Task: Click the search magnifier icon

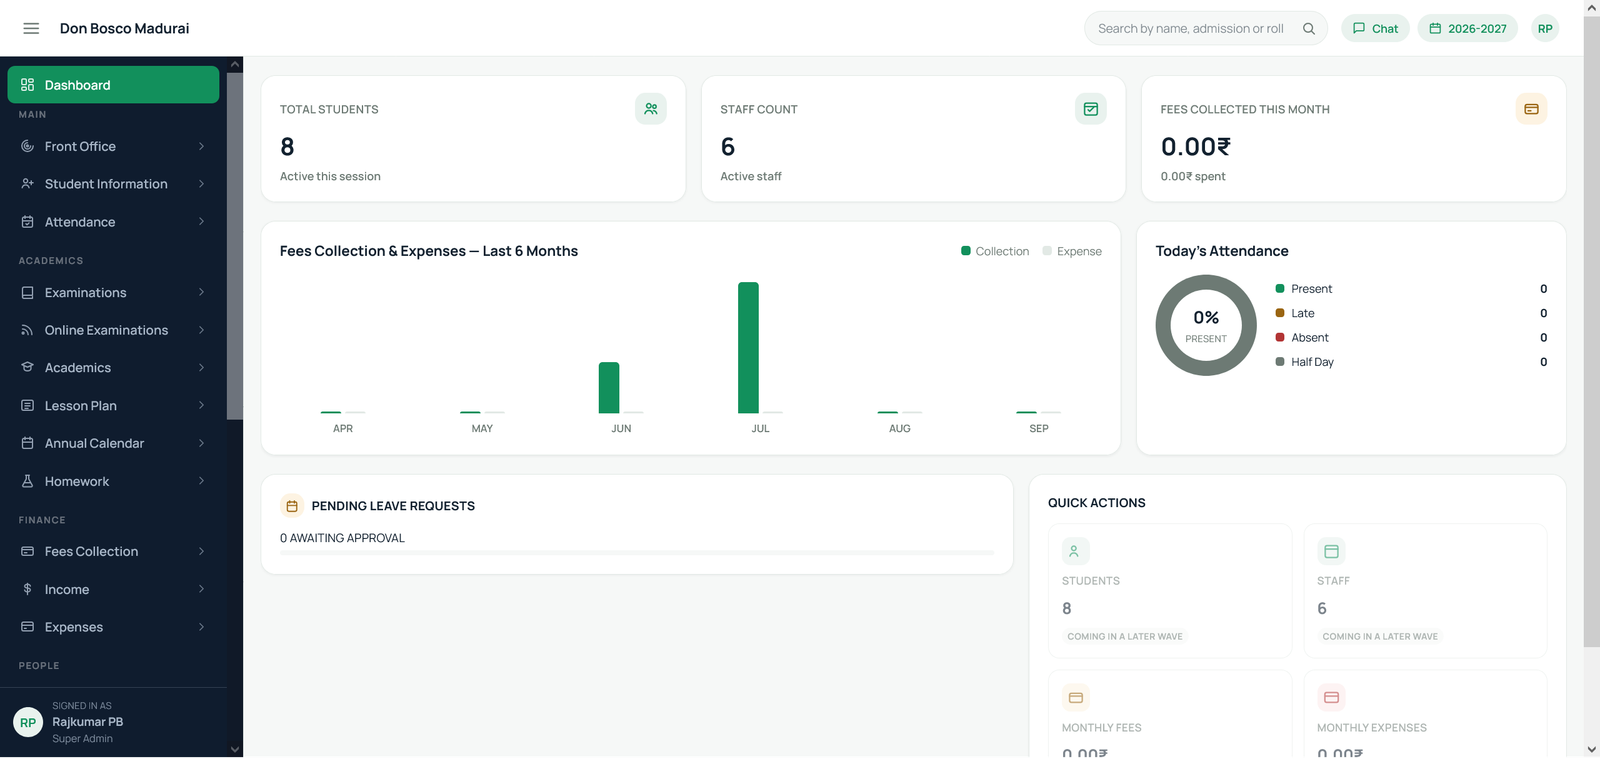Action: (1308, 28)
